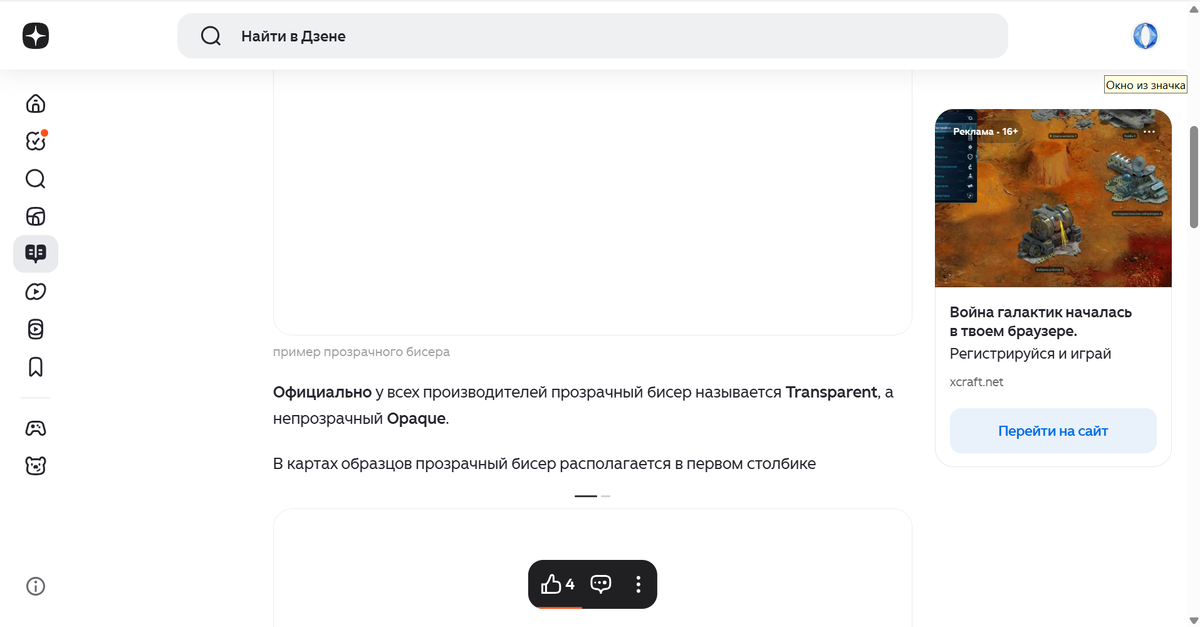Open the home feed via sidebar icon
The image size is (1200, 627).
[35, 103]
